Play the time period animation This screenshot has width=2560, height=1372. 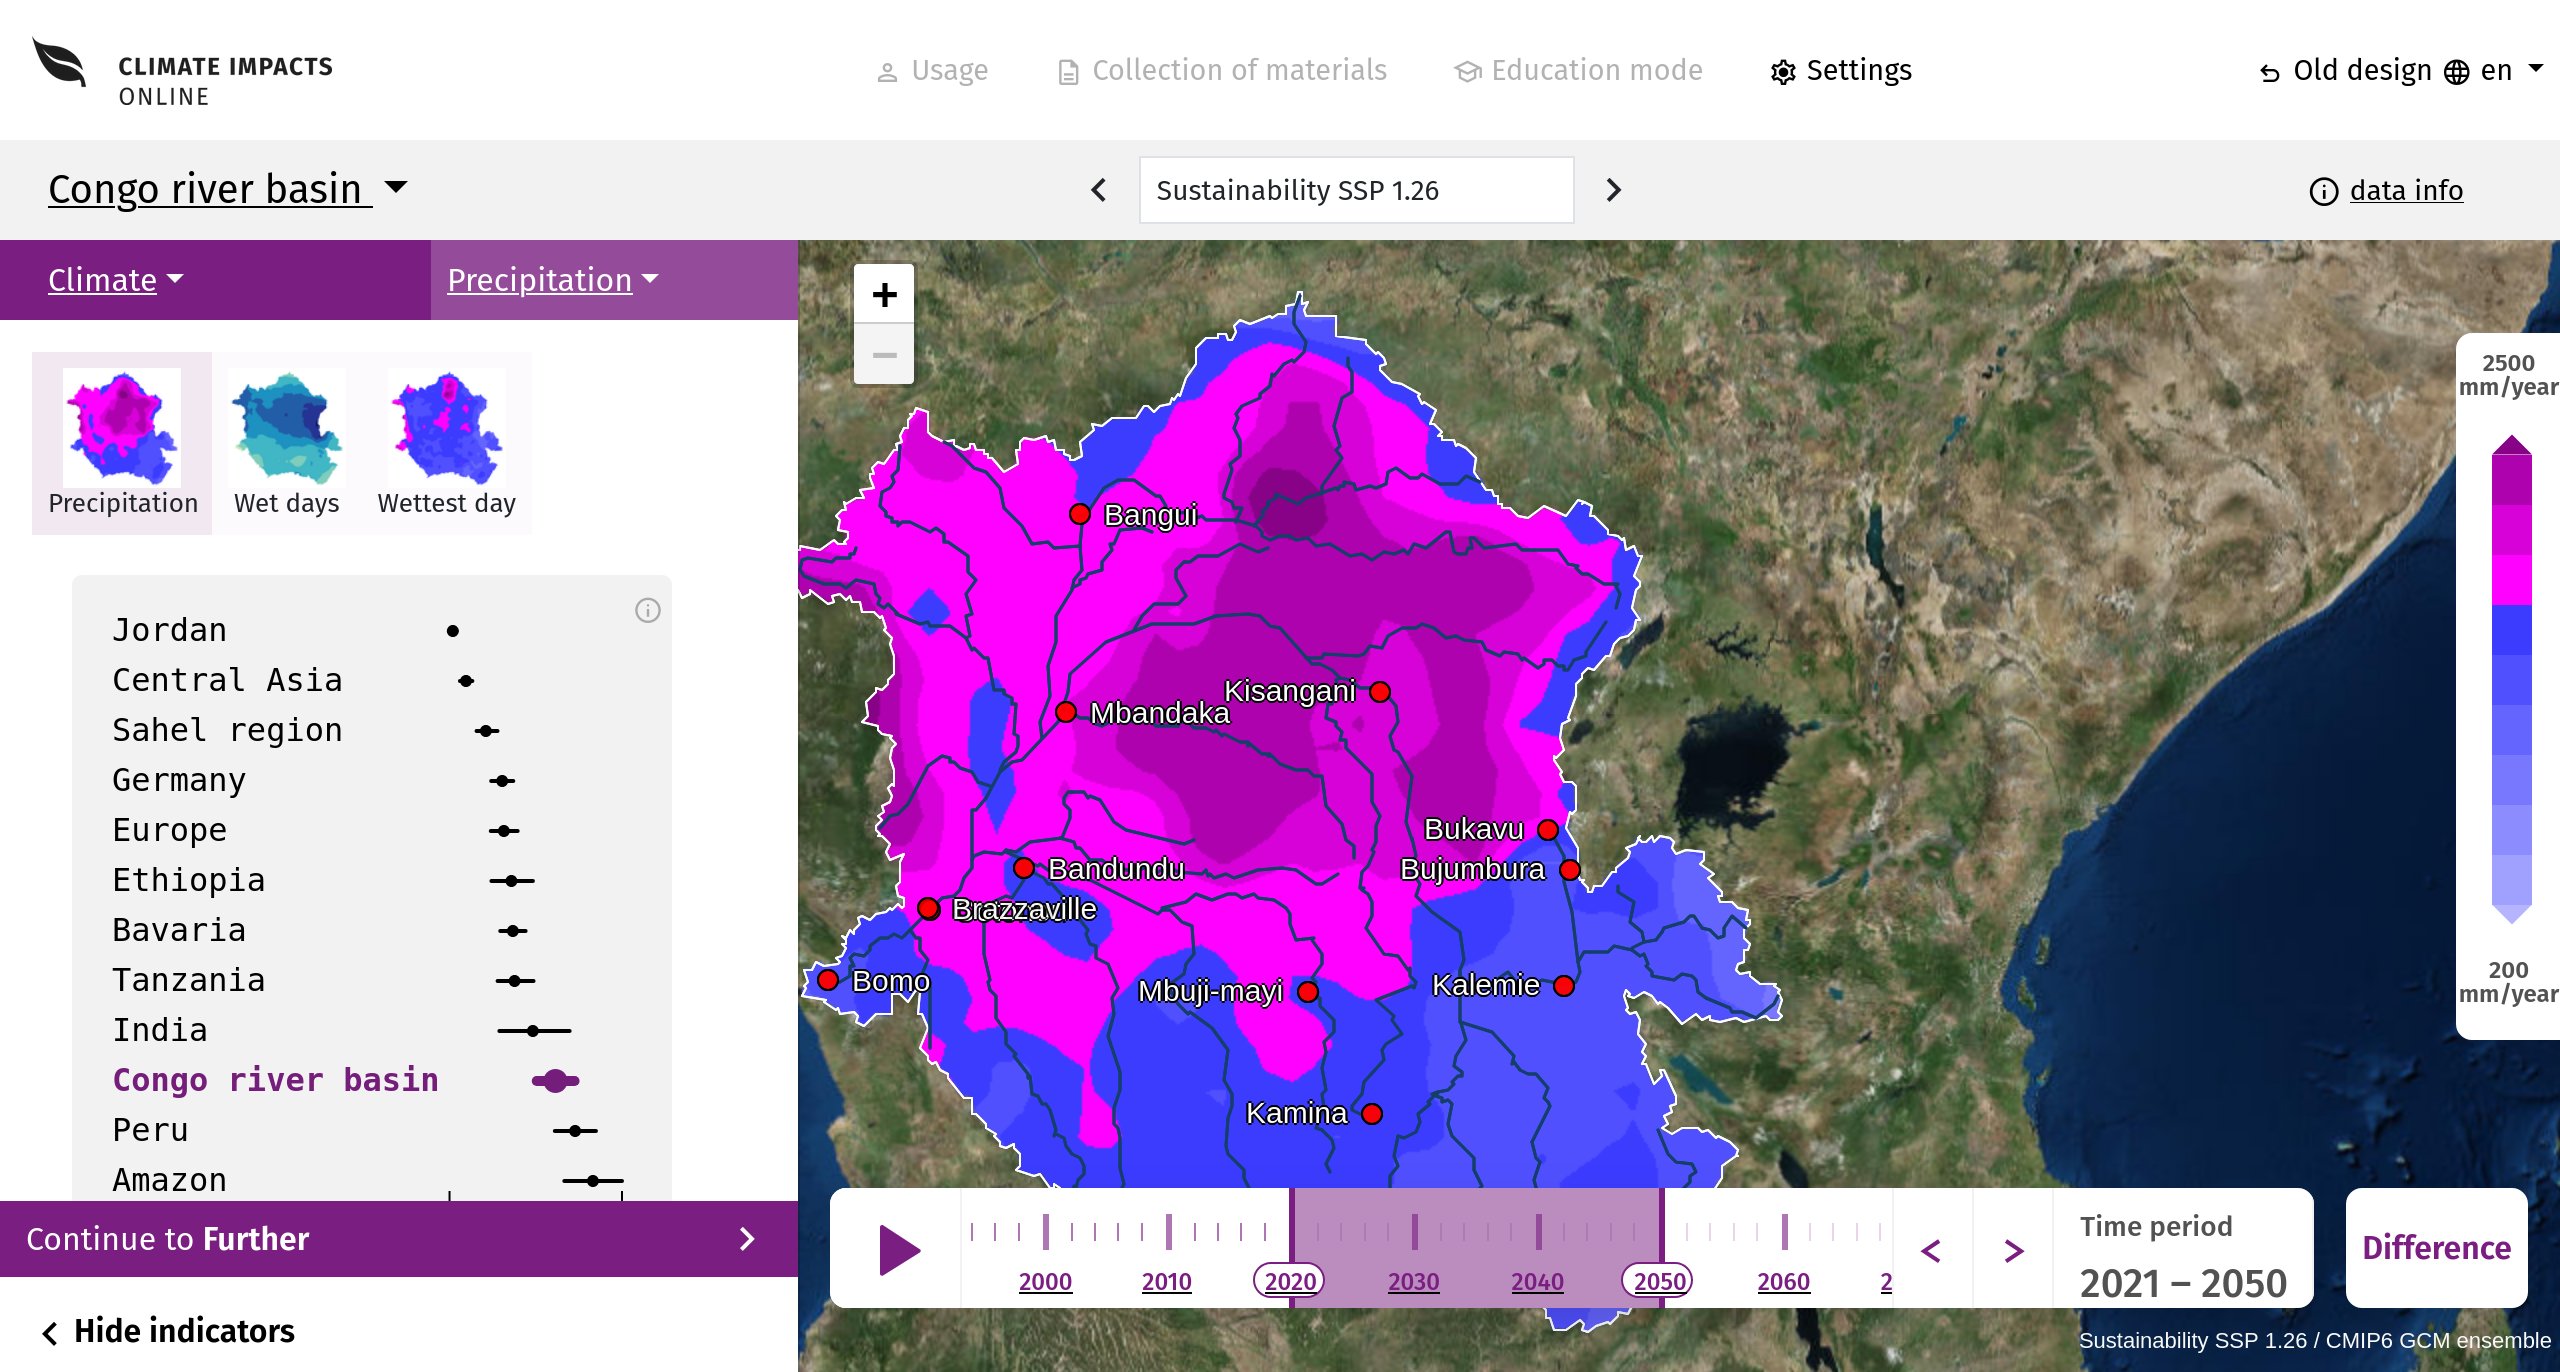coord(899,1250)
